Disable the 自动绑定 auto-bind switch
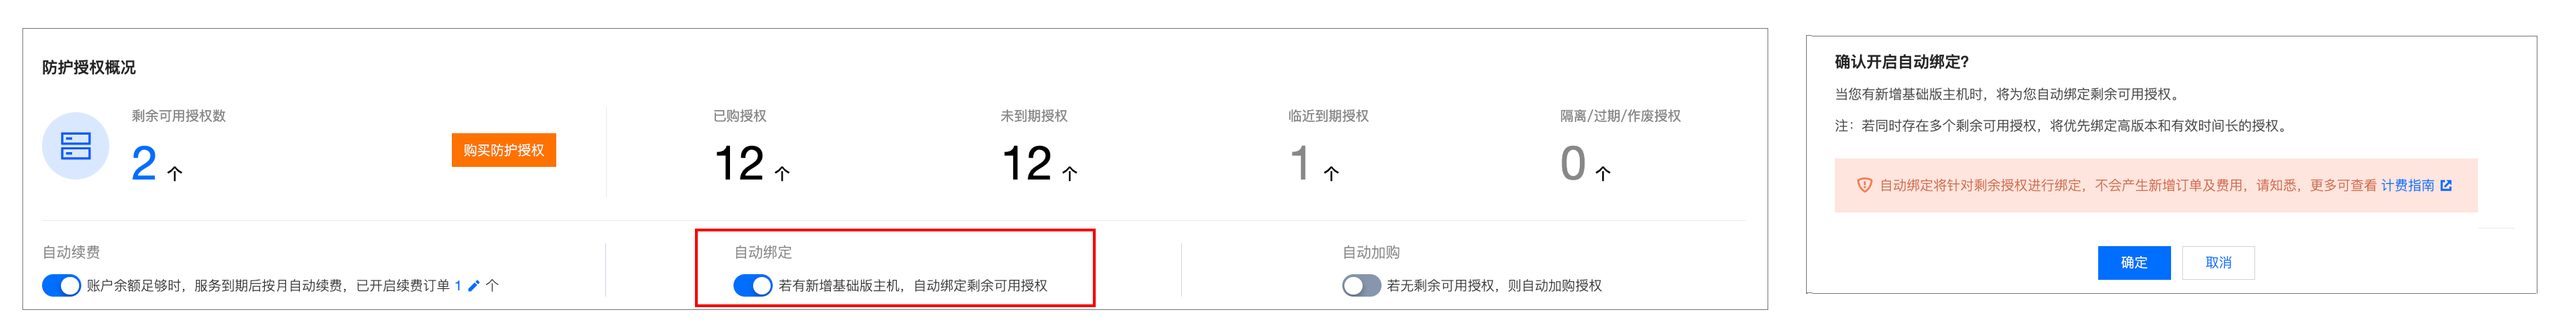 click(753, 286)
